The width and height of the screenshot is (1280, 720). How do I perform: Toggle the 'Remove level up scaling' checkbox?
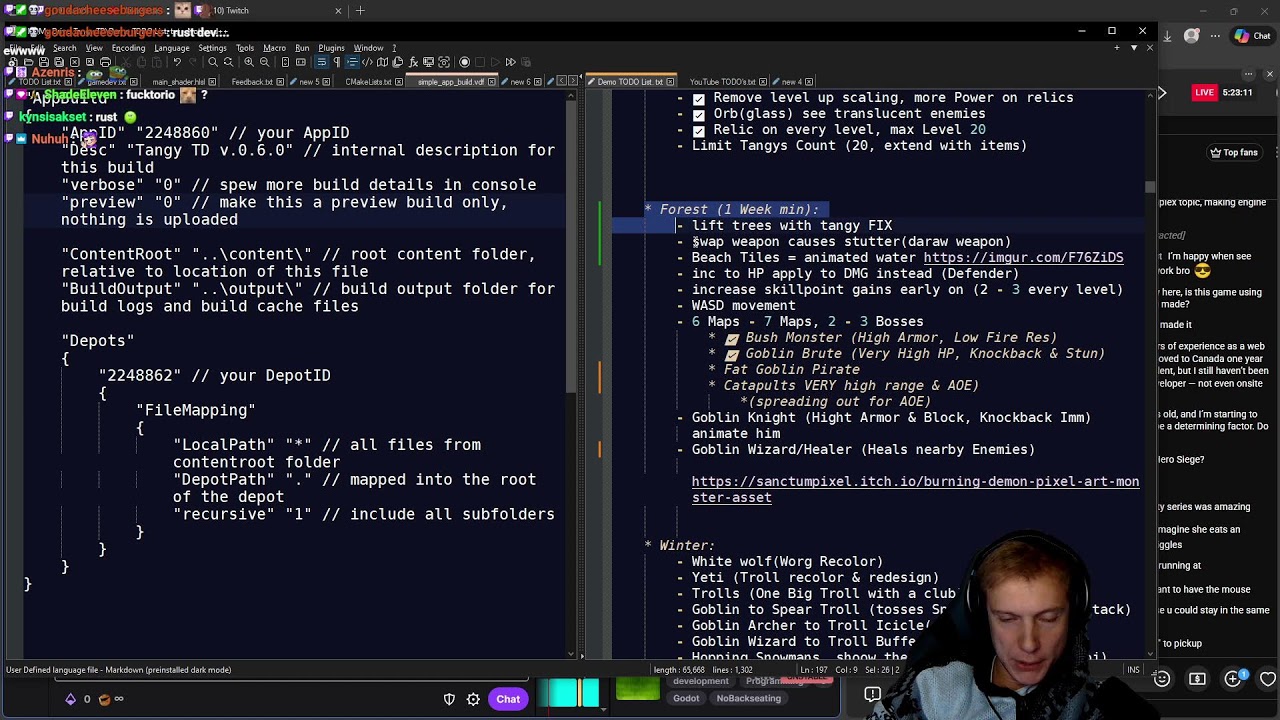[699, 98]
